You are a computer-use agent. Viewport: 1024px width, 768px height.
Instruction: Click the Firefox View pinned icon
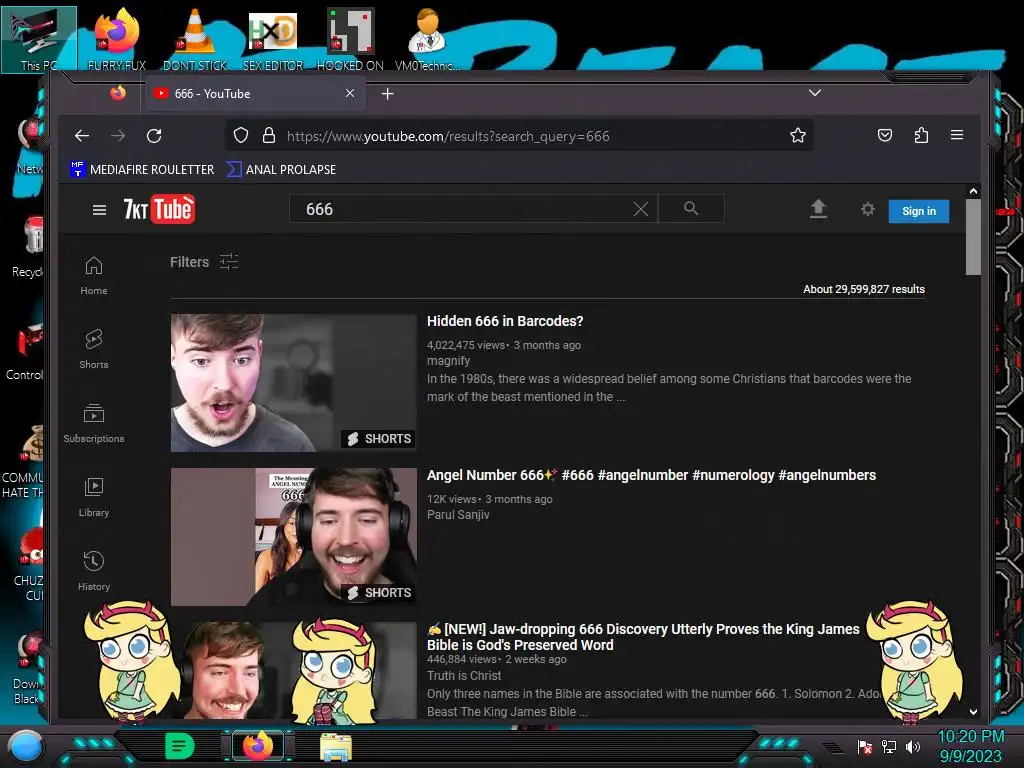pyautogui.click(x=118, y=93)
